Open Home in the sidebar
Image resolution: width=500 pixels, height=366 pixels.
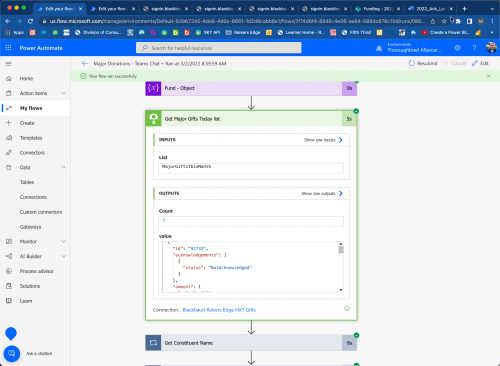26,79
